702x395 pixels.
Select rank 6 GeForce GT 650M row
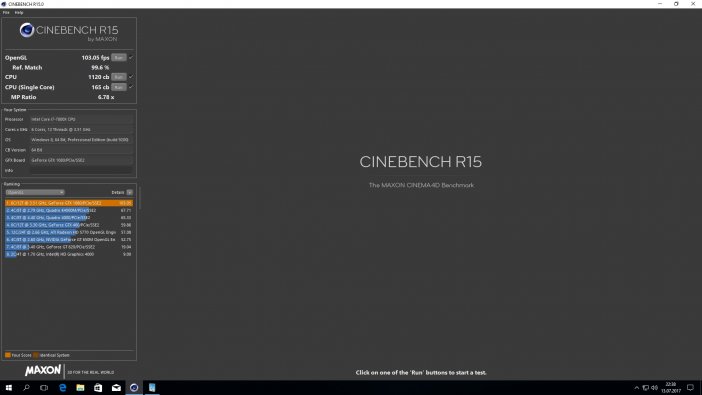point(69,240)
